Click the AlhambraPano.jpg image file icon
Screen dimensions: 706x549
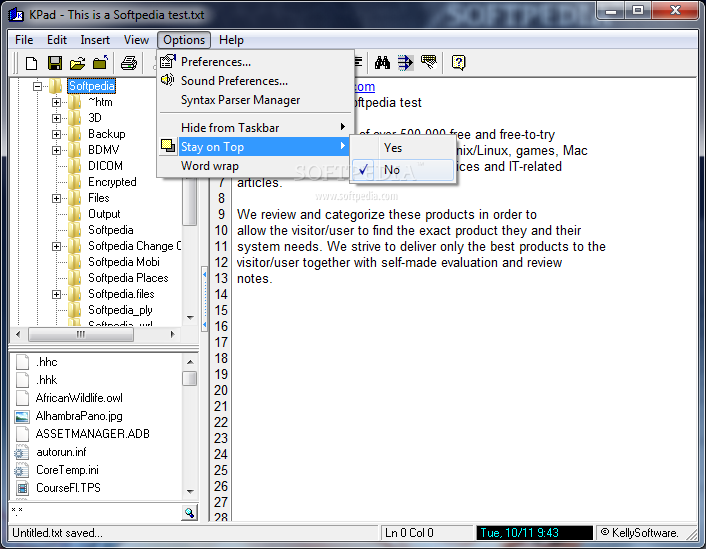tap(22, 416)
